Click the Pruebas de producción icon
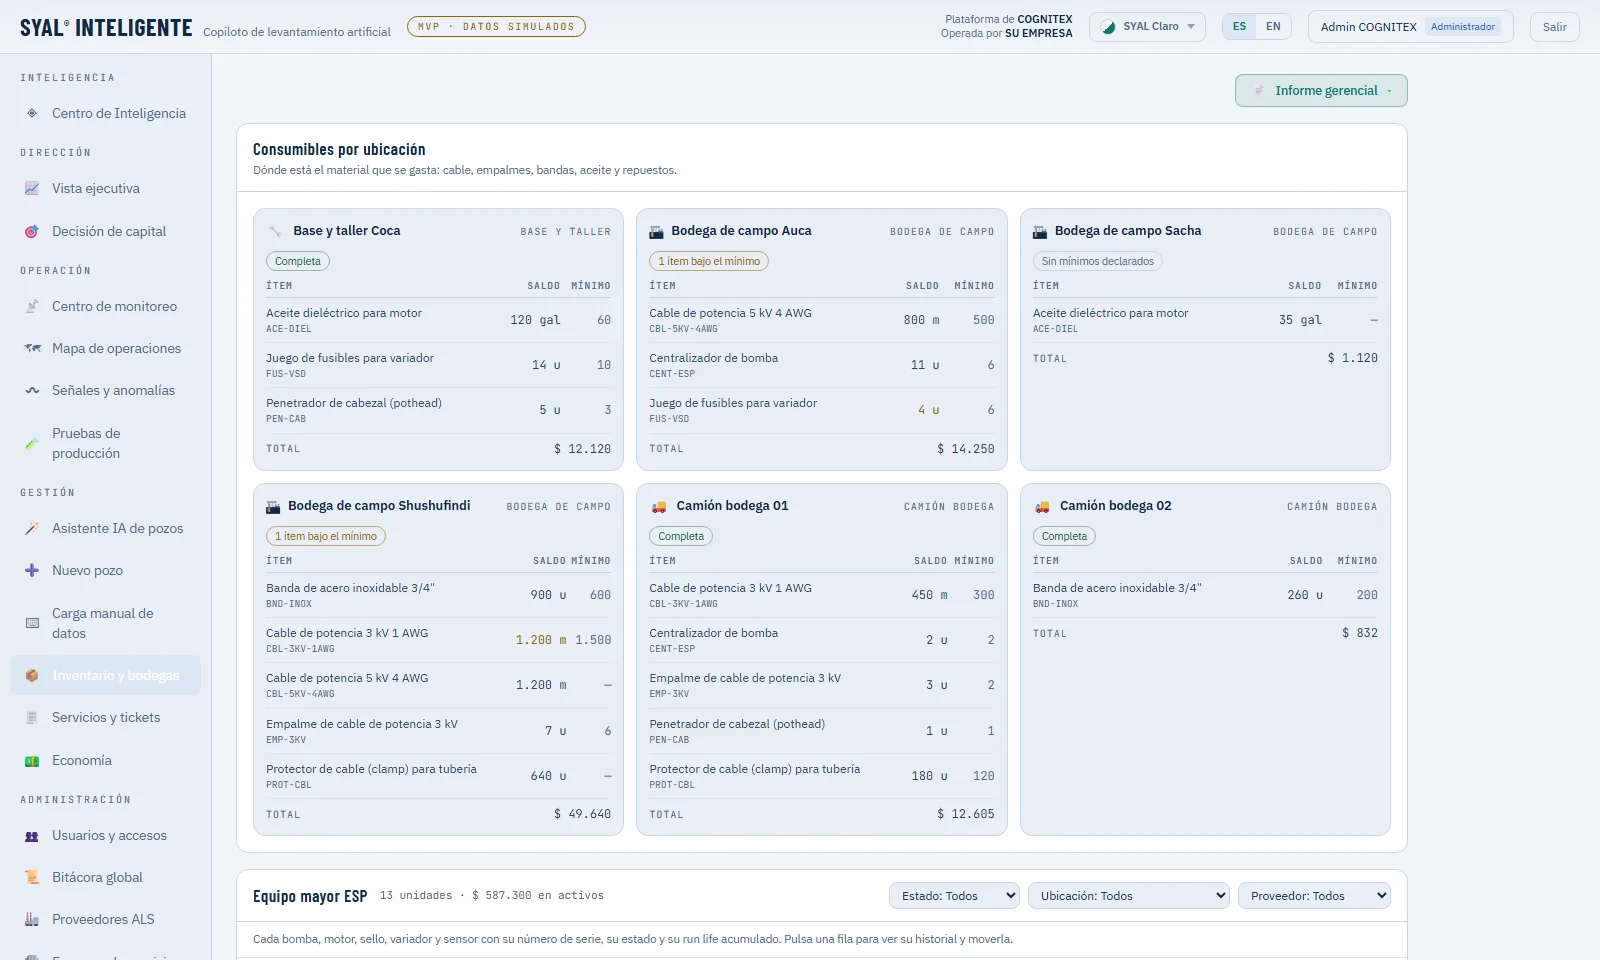1600x960 pixels. [32, 443]
